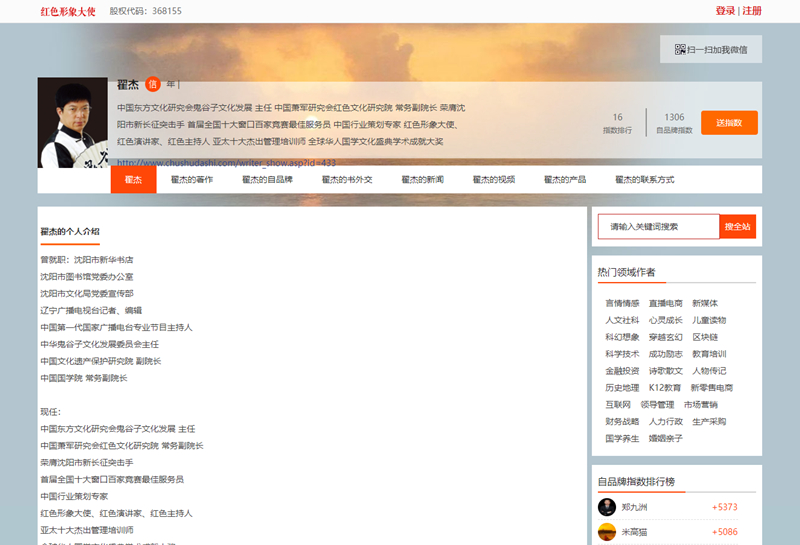Screen dimensions: 800x545
Task: Select the 区块链 category link
Action: pyautogui.click(x=705, y=337)
